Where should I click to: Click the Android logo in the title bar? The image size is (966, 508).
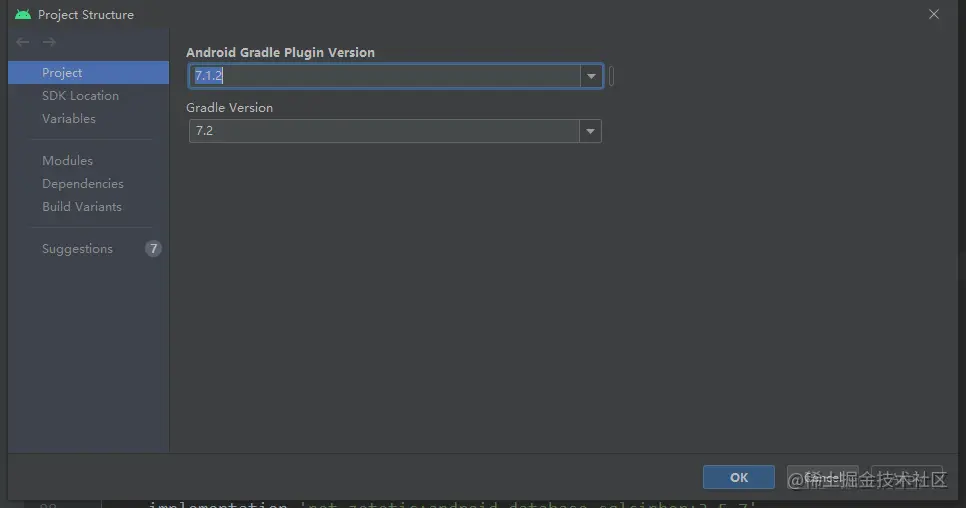23,14
